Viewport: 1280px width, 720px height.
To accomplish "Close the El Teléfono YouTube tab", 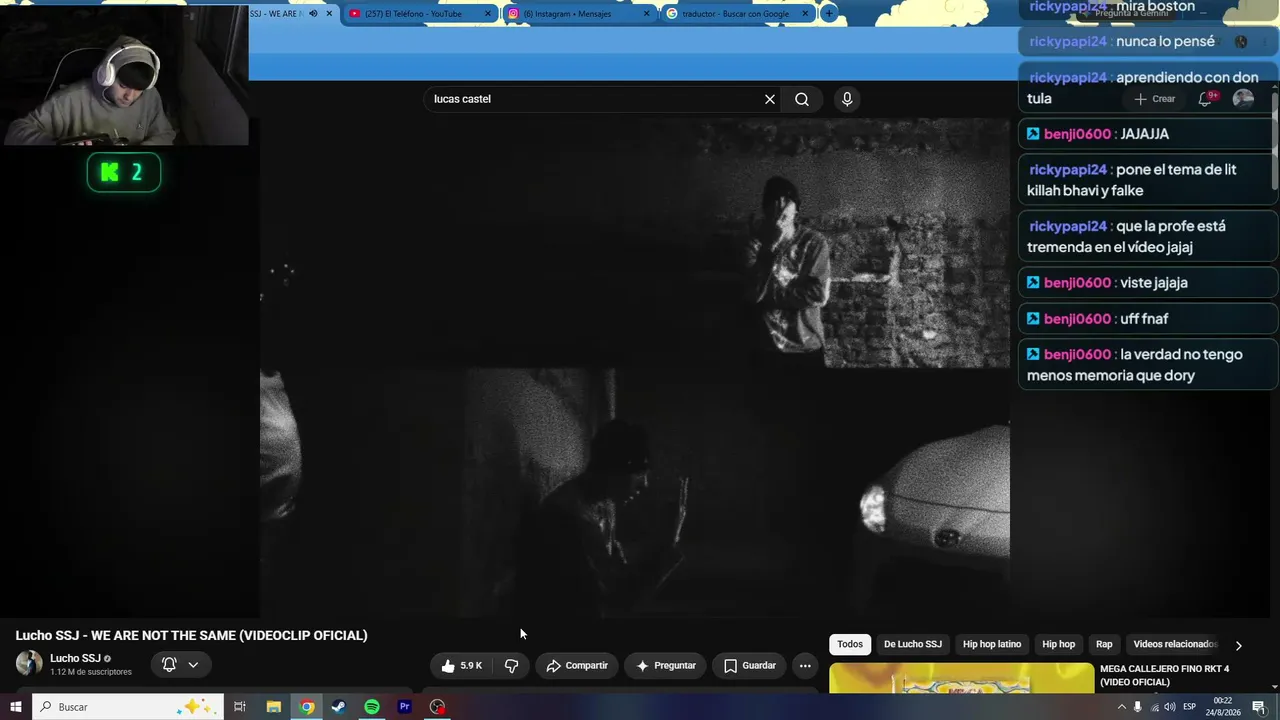I will [488, 14].
